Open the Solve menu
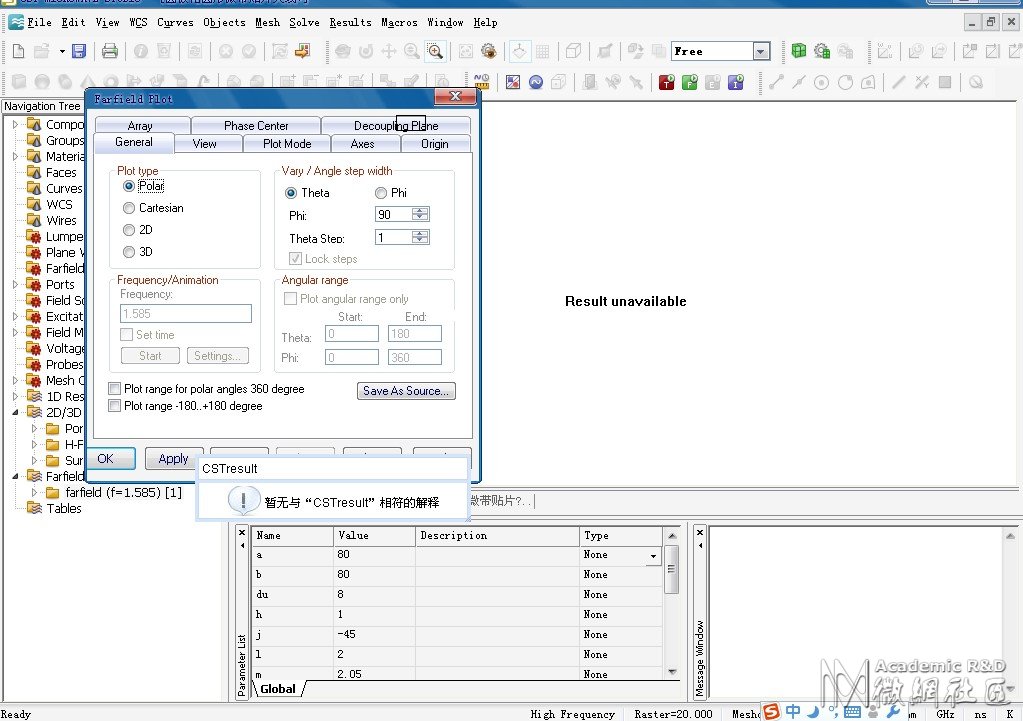Screen dimensions: 1023x721 (304, 22)
